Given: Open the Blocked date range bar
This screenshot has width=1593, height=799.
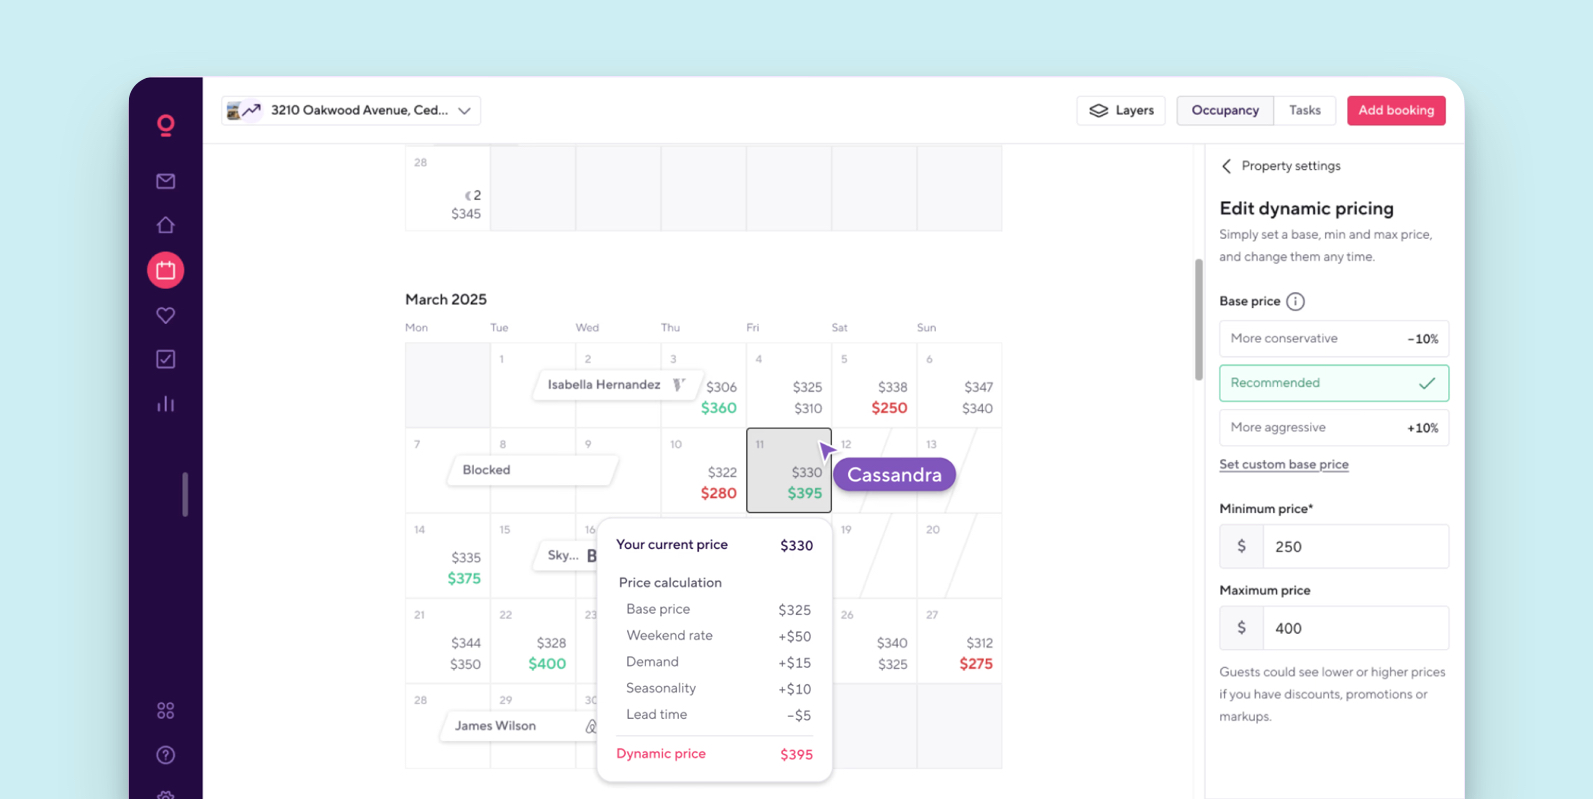Looking at the screenshot, I should point(531,470).
